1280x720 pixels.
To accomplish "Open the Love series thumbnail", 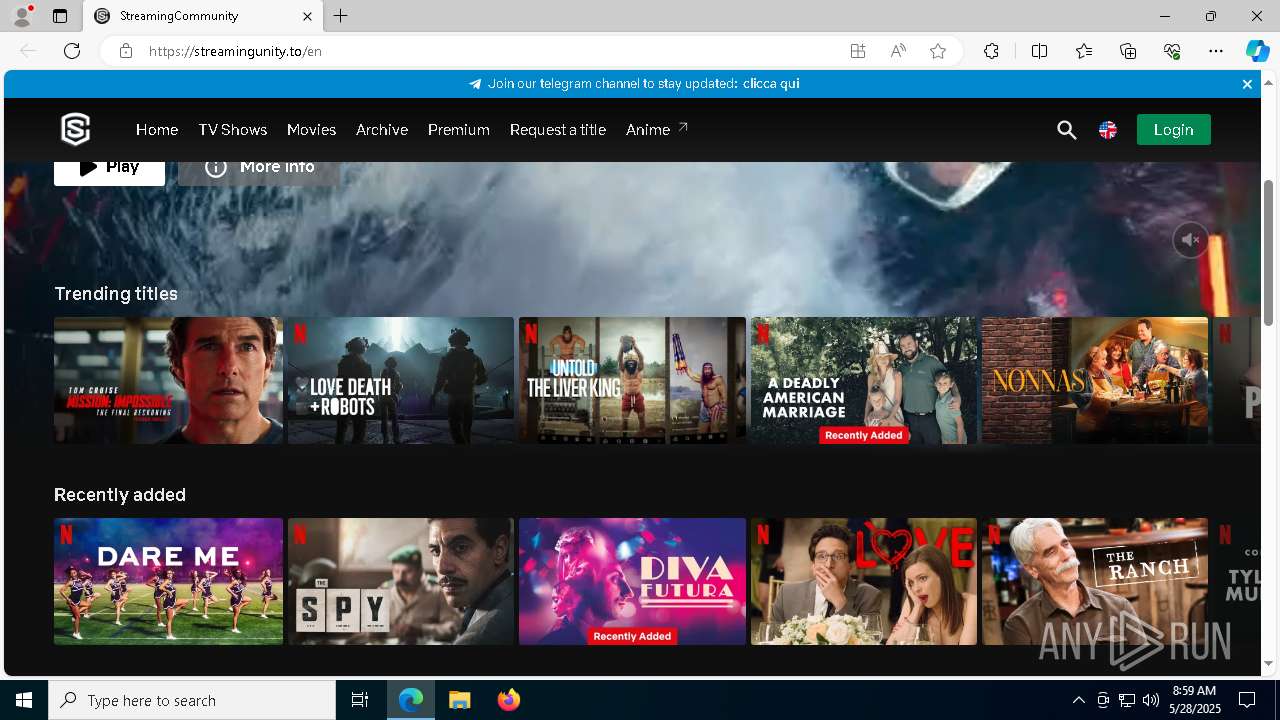I will tap(864, 581).
